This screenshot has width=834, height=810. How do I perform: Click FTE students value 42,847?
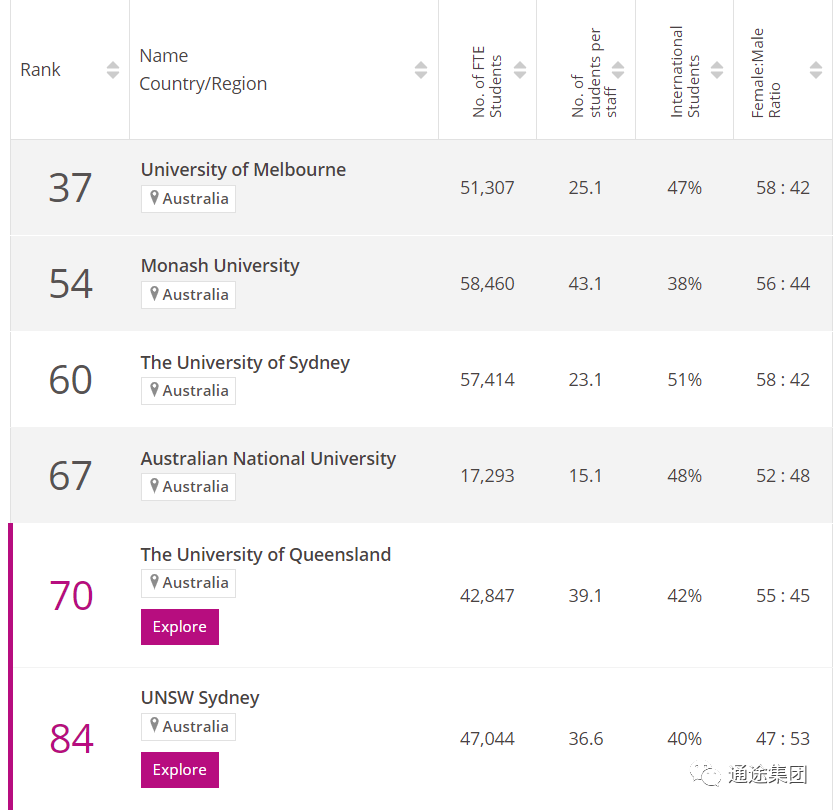click(487, 596)
